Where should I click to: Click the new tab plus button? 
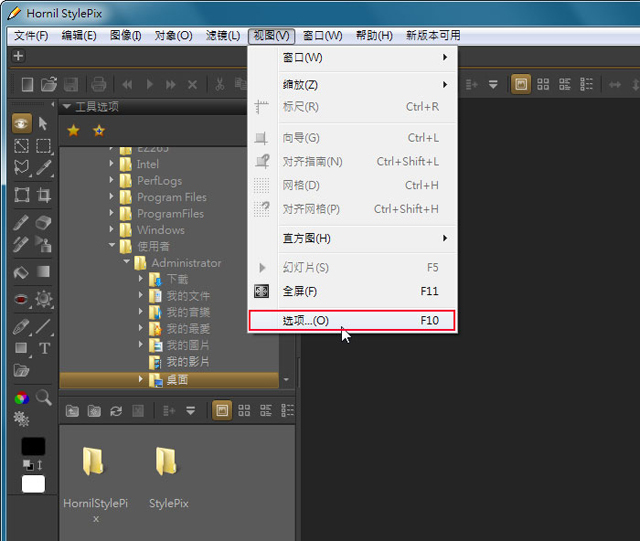tap(18, 56)
